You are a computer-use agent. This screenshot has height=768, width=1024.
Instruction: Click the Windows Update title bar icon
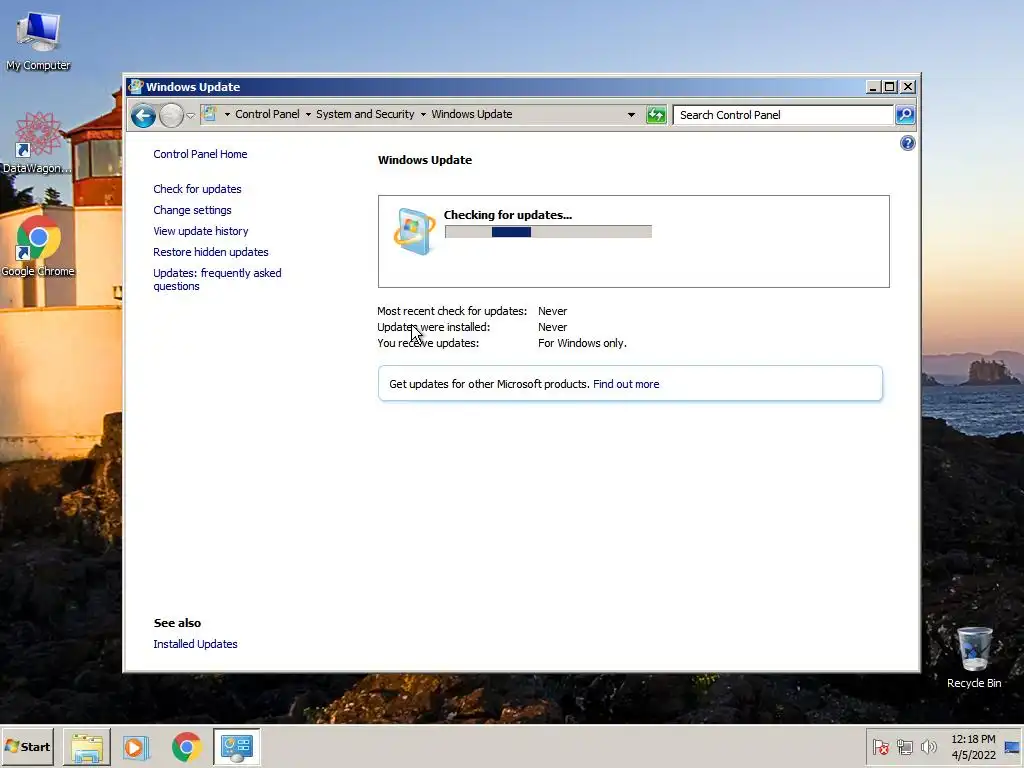point(136,86)
